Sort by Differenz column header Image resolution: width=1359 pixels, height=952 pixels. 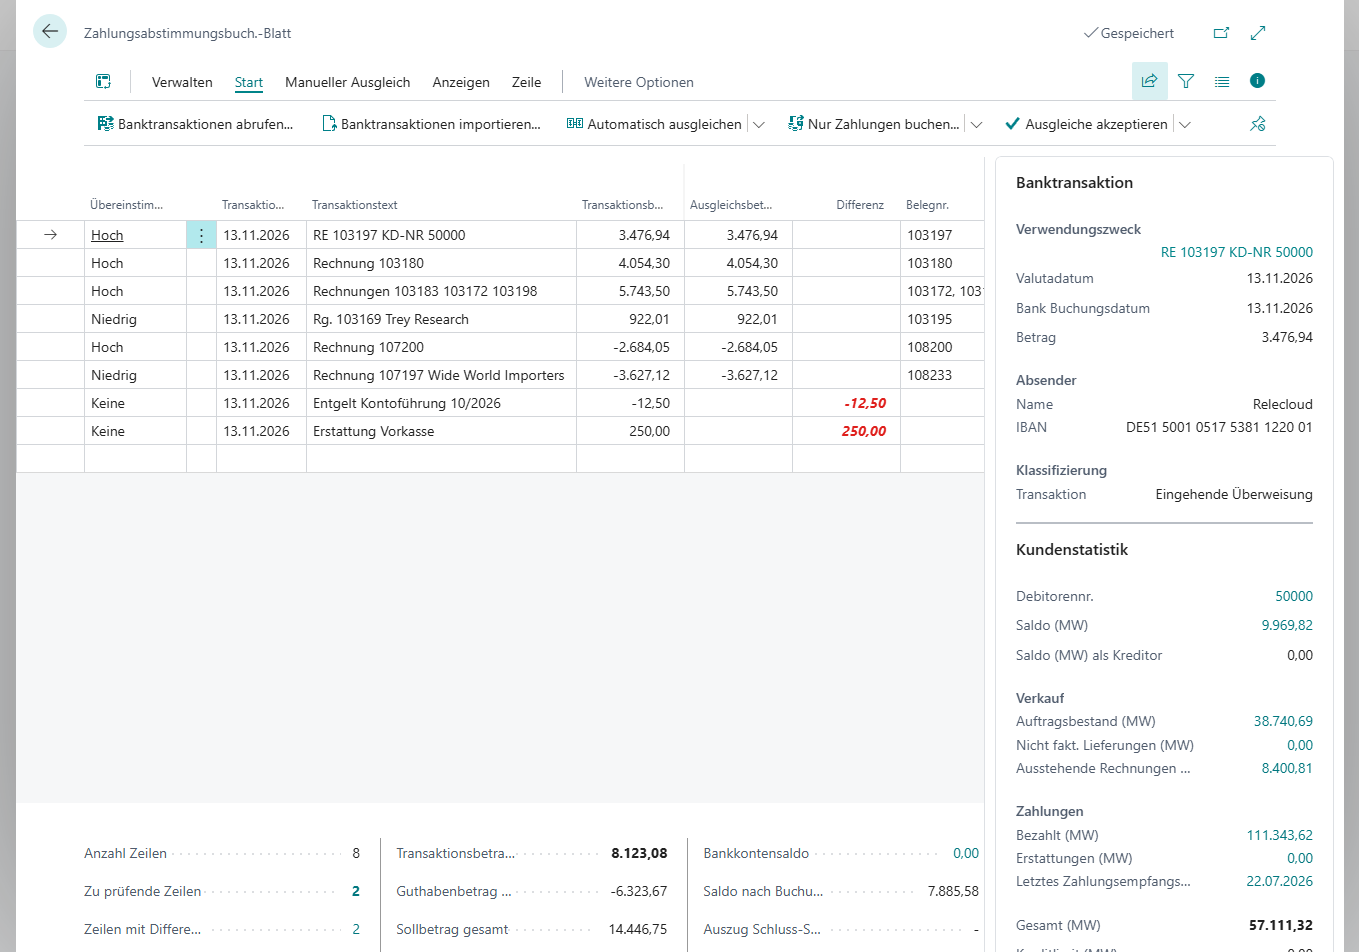[860, 205]
